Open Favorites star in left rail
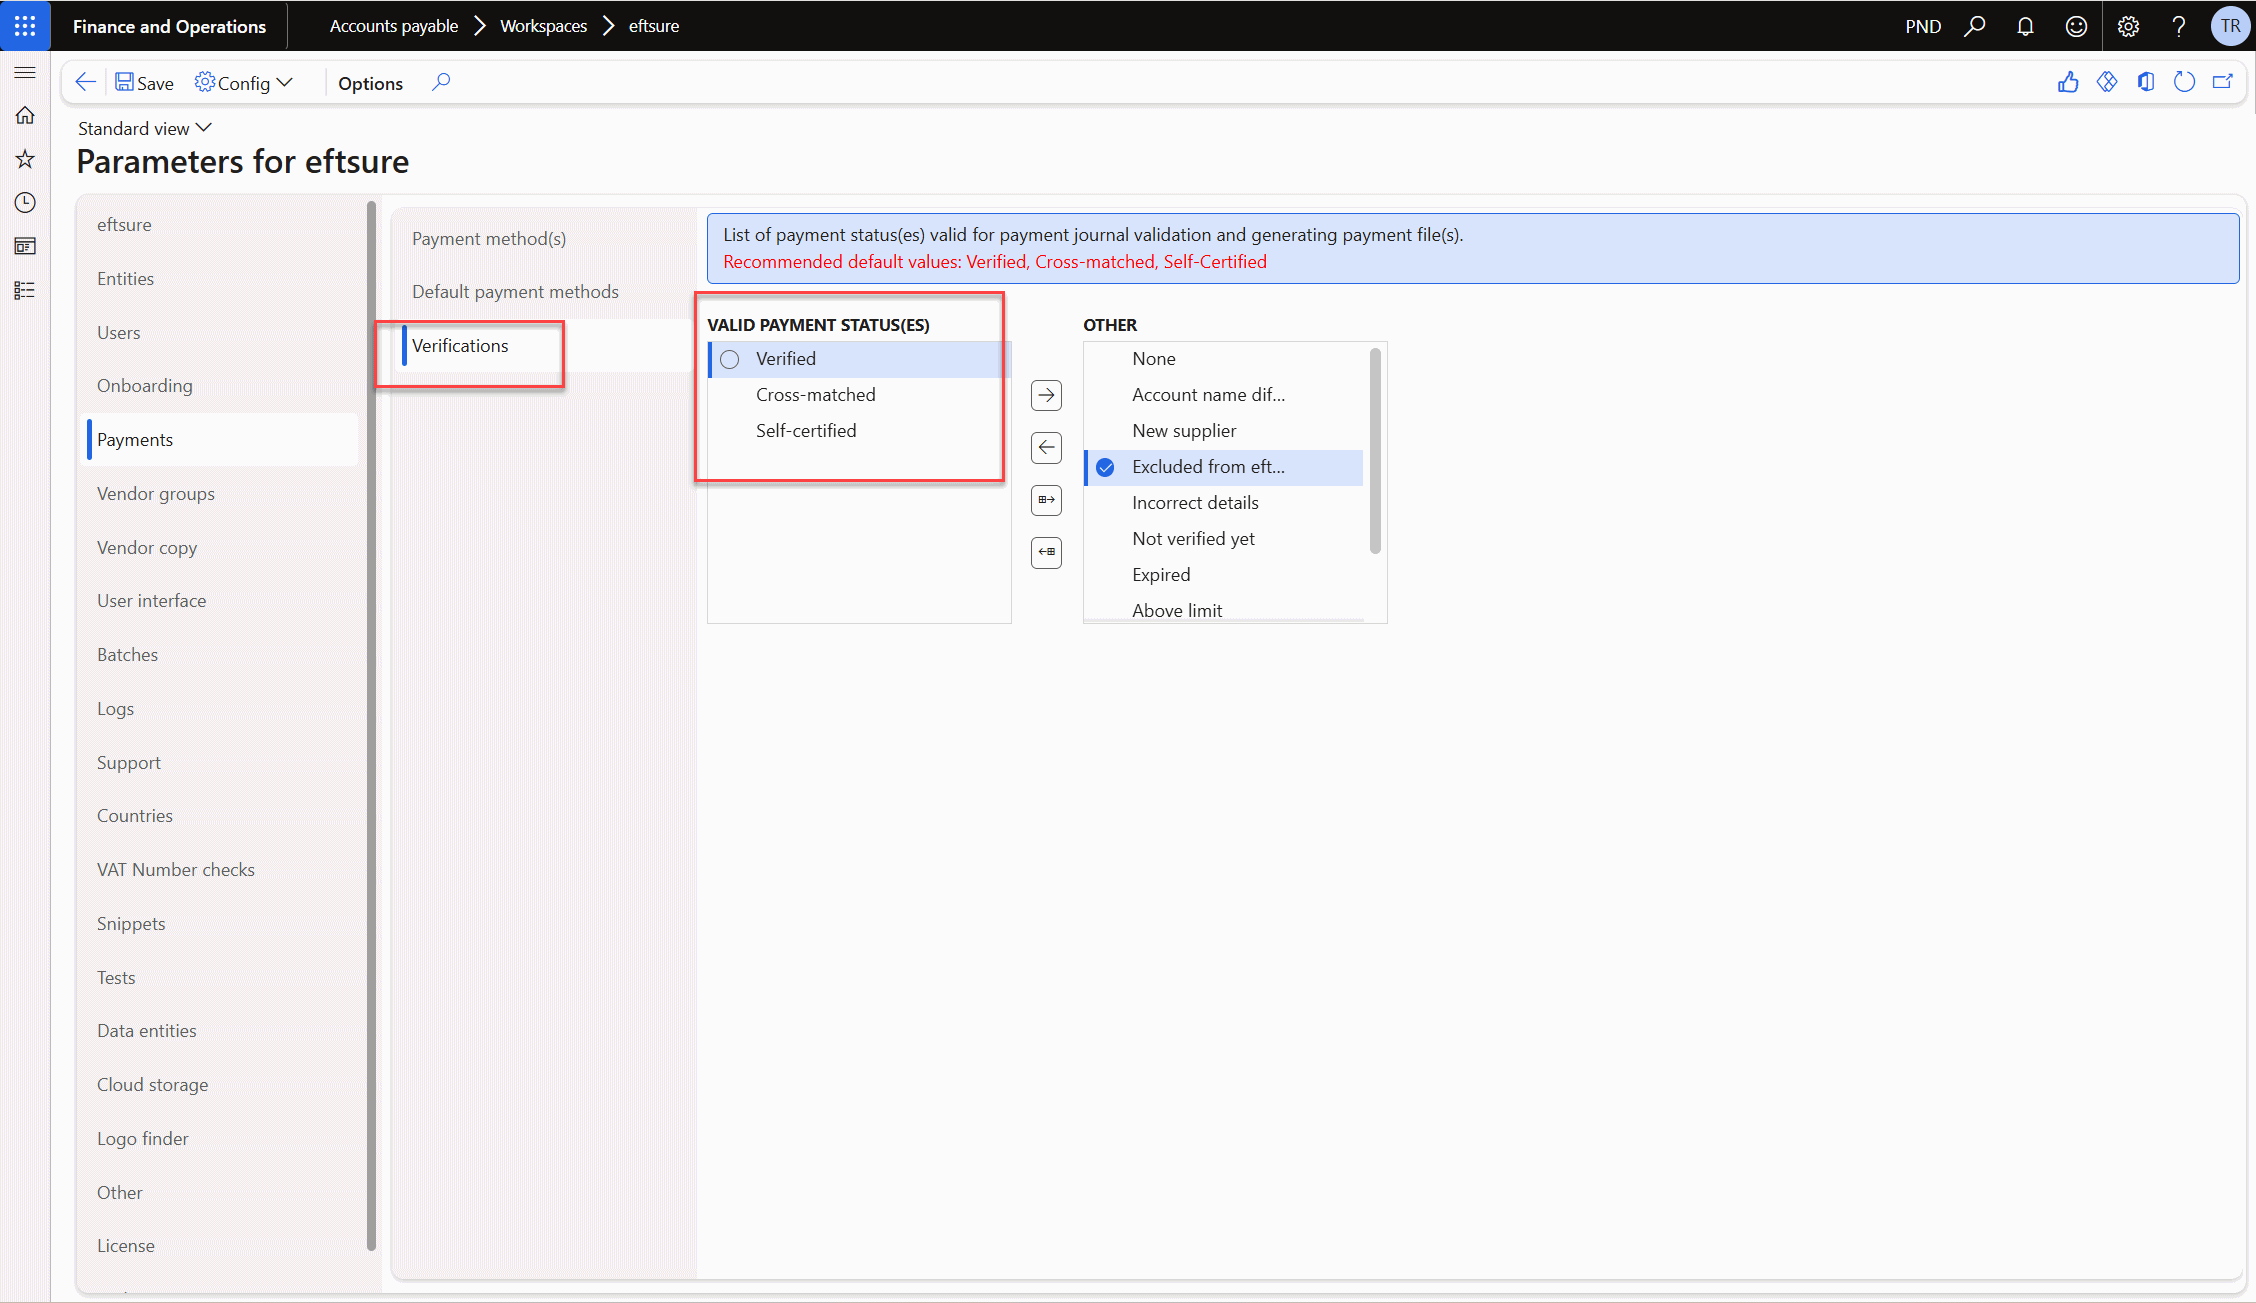 pos(25,159)
